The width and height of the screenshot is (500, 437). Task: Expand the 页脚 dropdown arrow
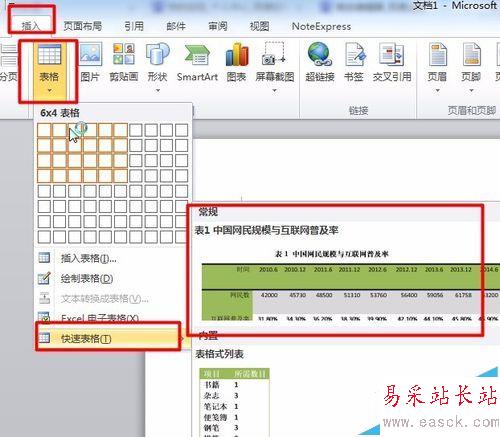[471, 90]
